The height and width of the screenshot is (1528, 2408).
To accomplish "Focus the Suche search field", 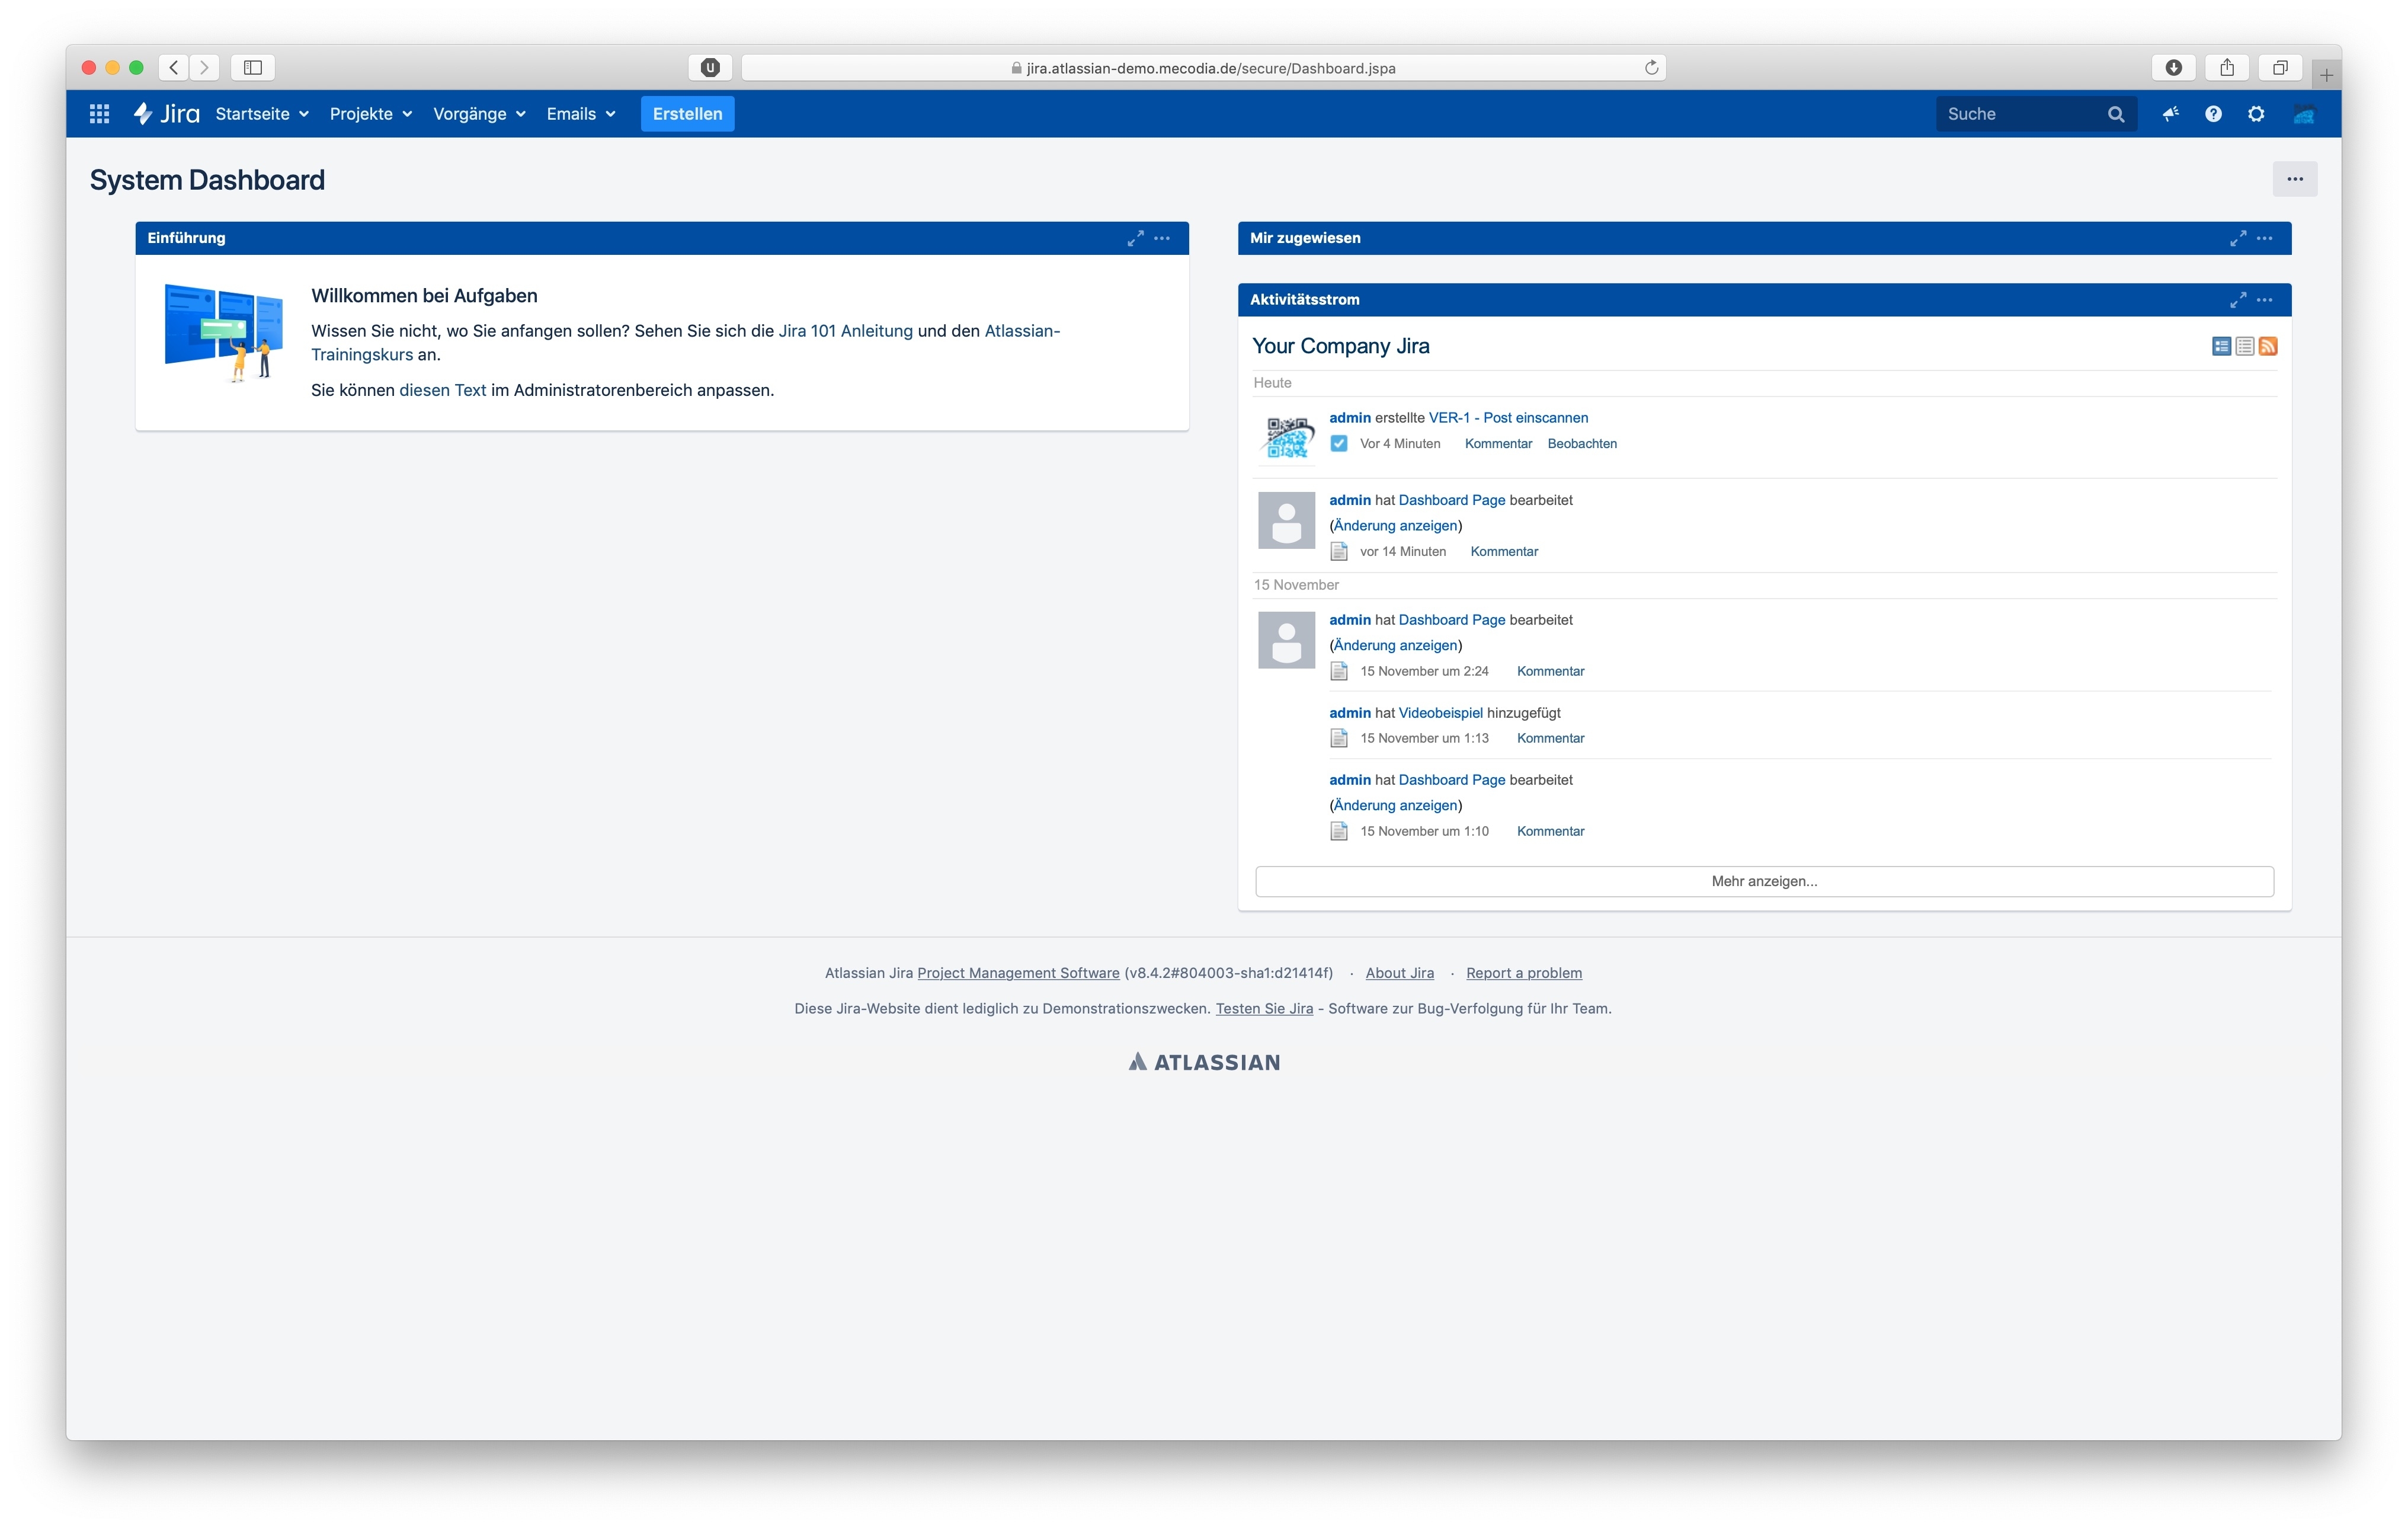I will [x=2020, y=114].
